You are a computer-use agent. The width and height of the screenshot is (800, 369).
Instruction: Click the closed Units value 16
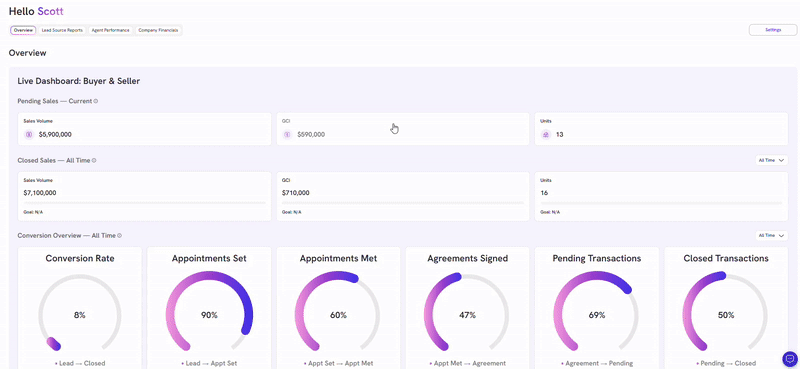(x=544, y=193)
